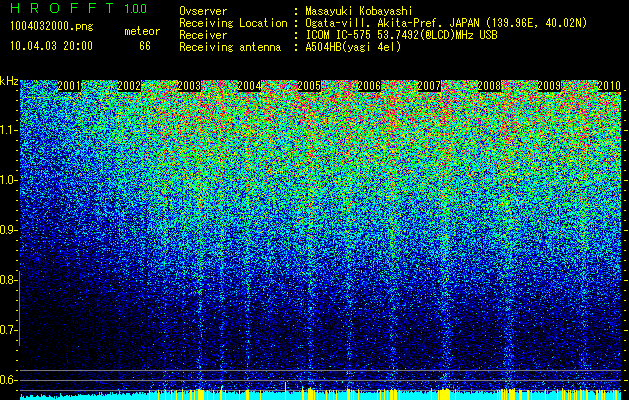Select the file name 1004032000.png
This screenshot has height=400, width=629.
click(x=51, y=27)
